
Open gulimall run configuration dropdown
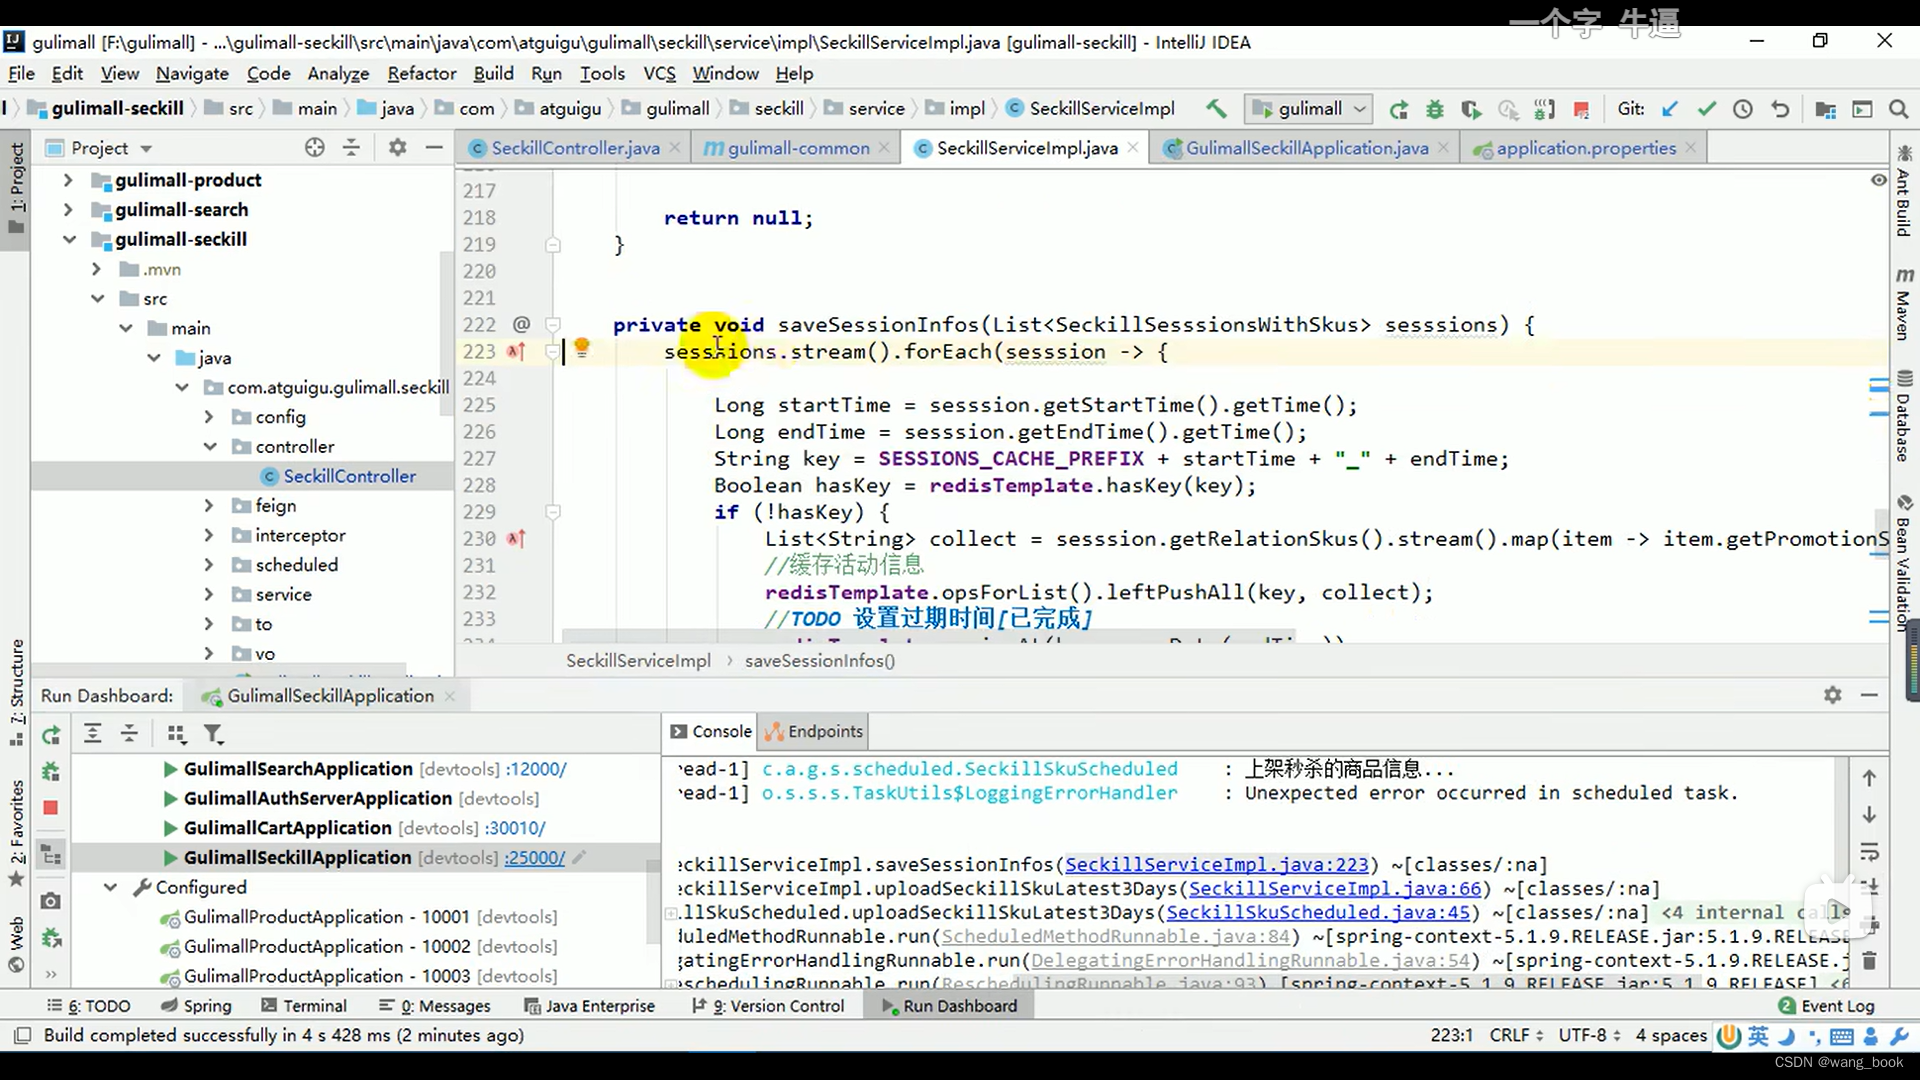coord(1308,109)
